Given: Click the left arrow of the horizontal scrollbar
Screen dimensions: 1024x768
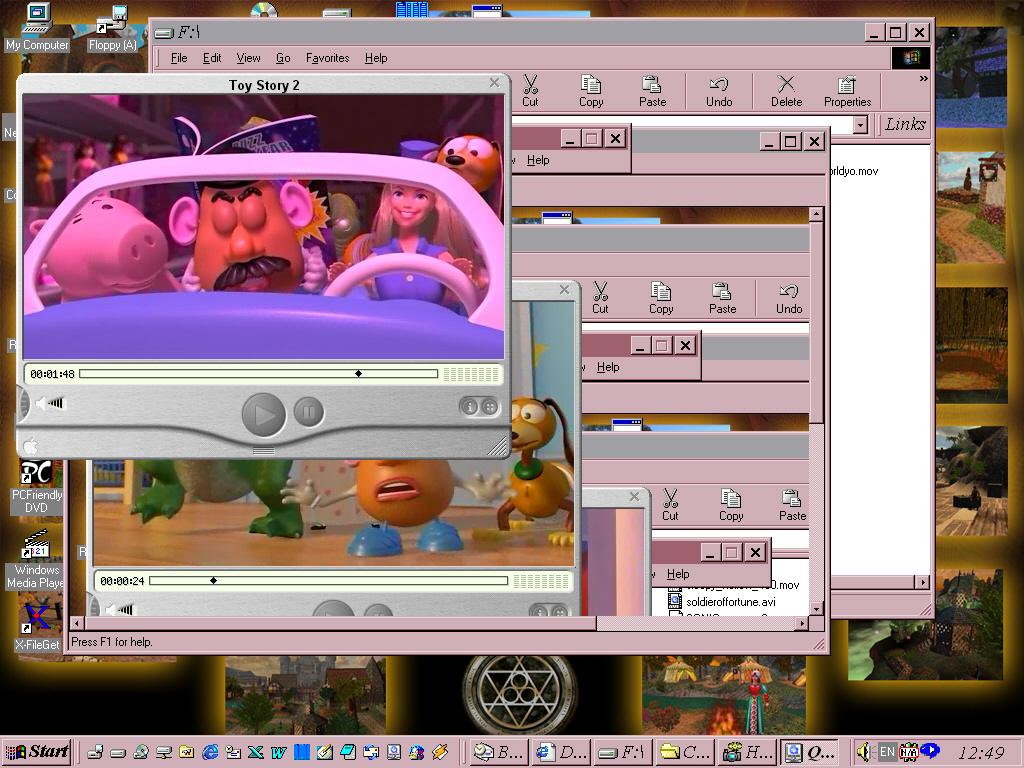Looking at the screenshot, I should 77,624.
